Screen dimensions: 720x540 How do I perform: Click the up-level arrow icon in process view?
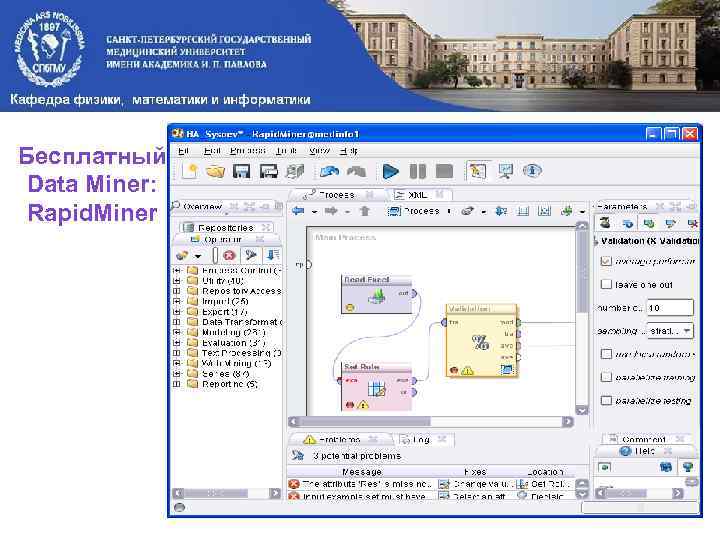[365, 211]
